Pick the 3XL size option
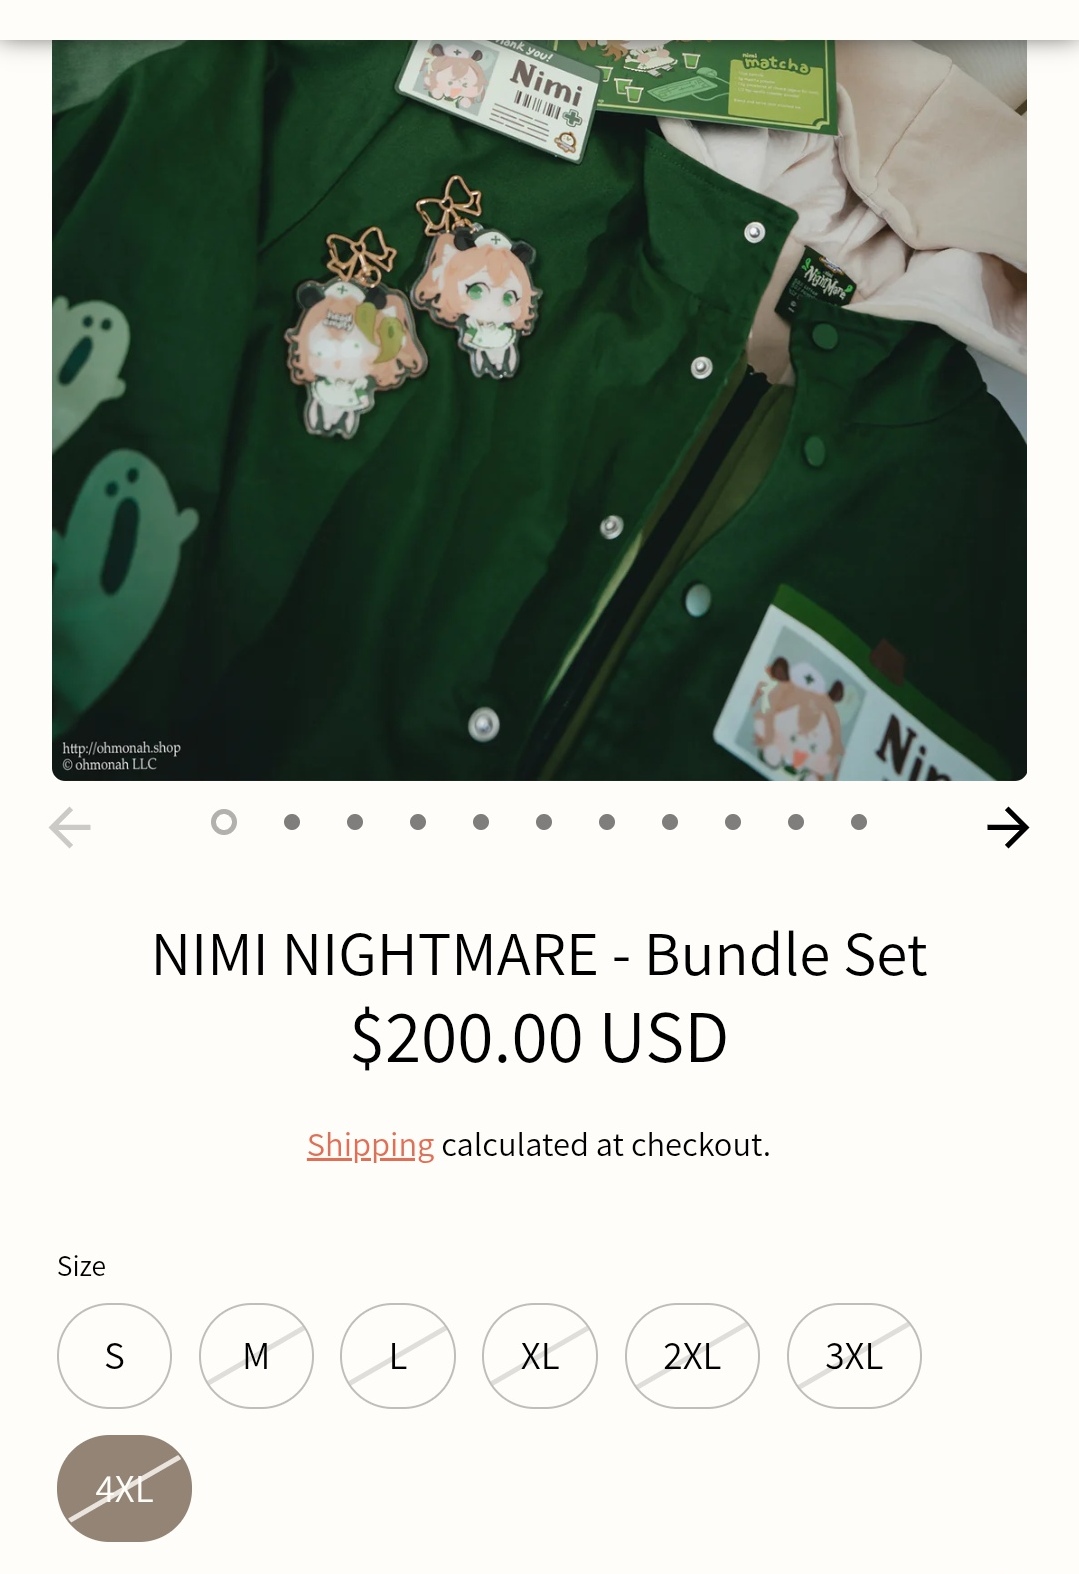Image resolution: width=1079 pixels, height=1574 pixels. [854, 1356]
